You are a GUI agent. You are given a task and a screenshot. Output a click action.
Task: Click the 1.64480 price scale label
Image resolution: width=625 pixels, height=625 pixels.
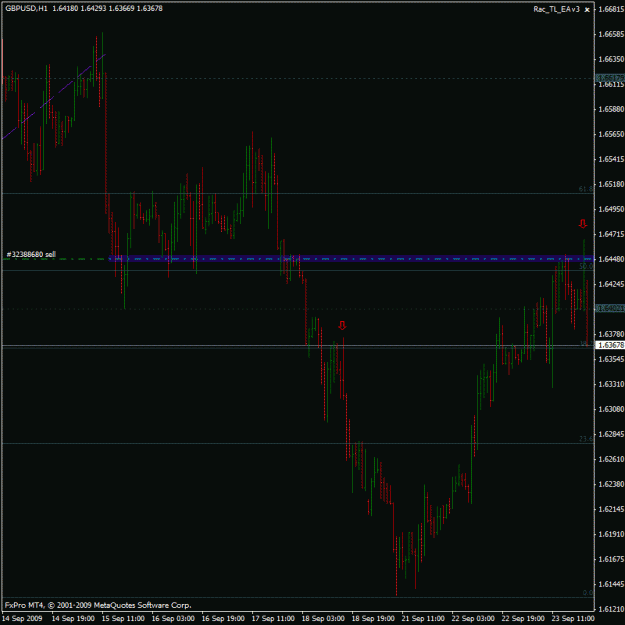tap(611, 259)
